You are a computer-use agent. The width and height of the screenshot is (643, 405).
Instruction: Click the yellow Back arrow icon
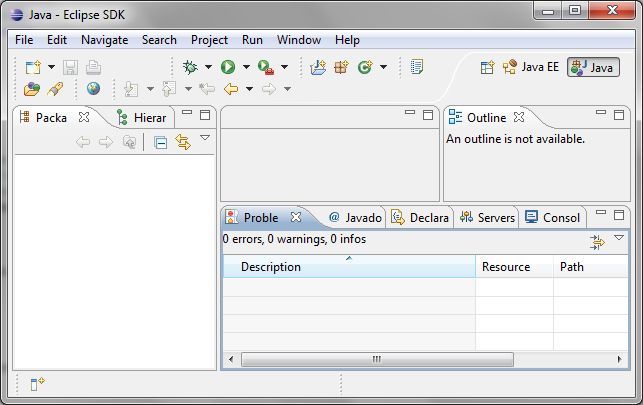(231, 89)
